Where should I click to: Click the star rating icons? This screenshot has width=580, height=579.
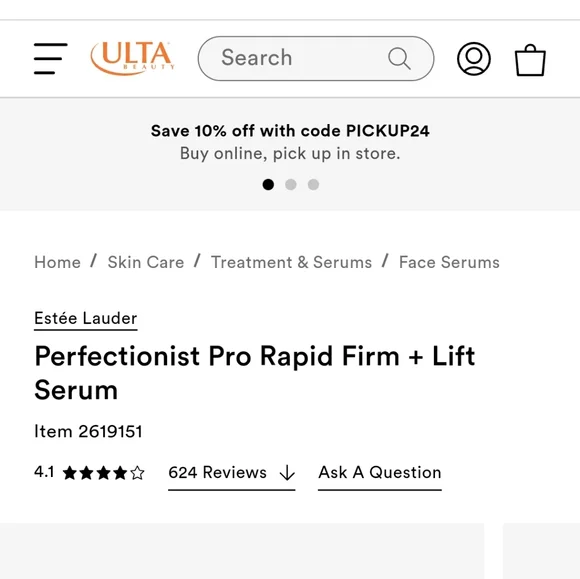104,473
